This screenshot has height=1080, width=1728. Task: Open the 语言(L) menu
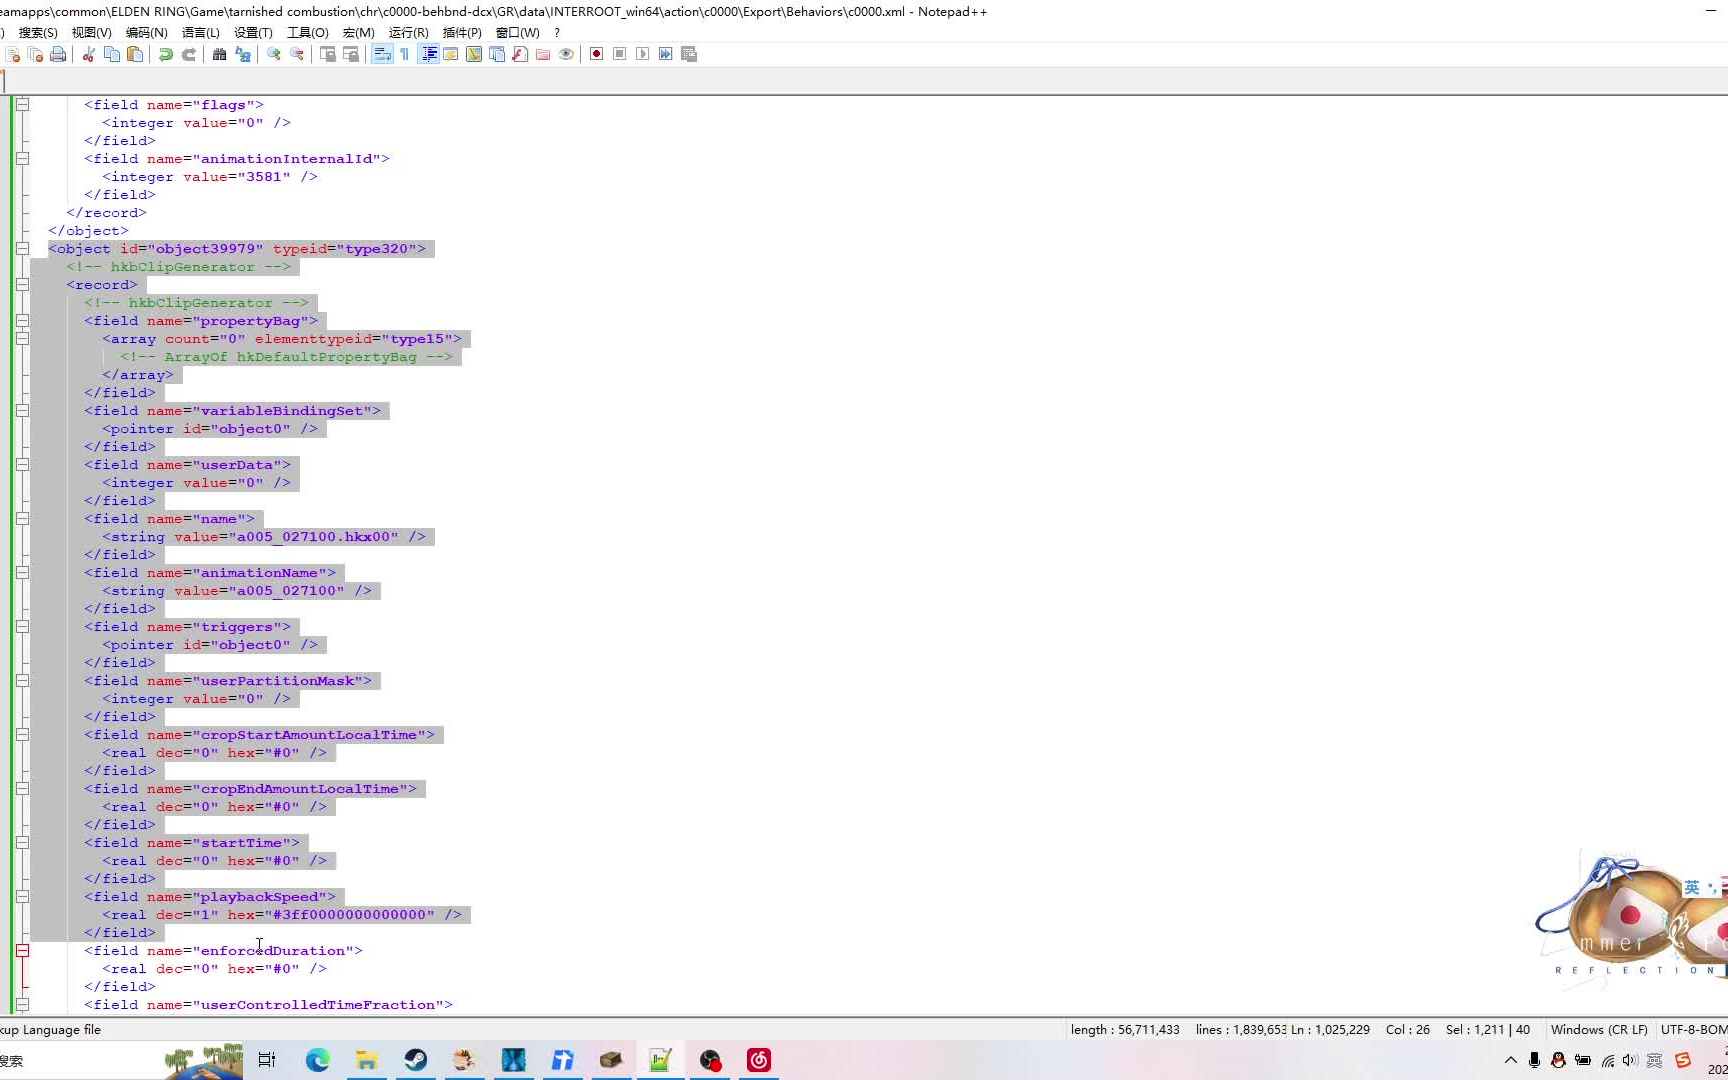(200, 33)
